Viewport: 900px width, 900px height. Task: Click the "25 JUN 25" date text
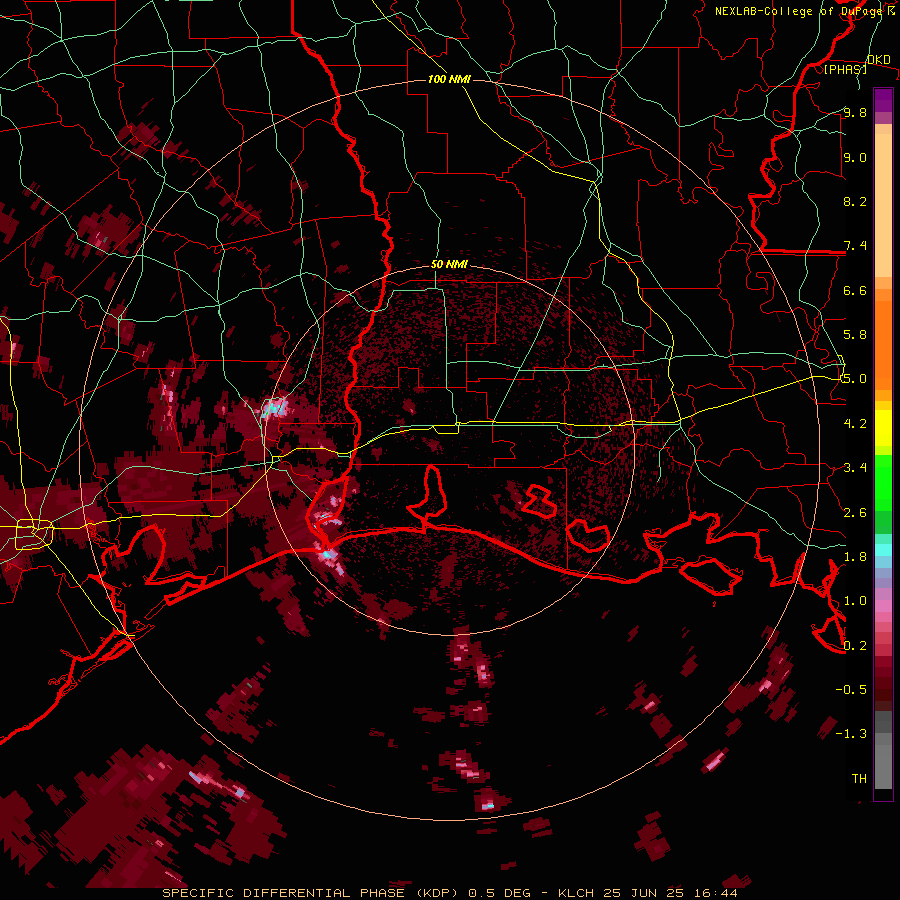coord(641,893)
